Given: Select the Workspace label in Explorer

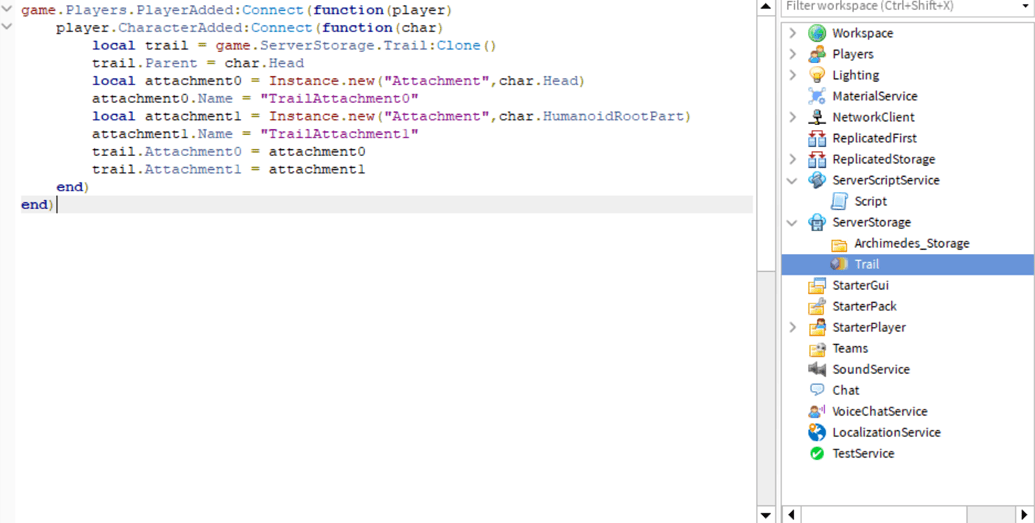Looking at the screenshot, I should click(862, 33).
